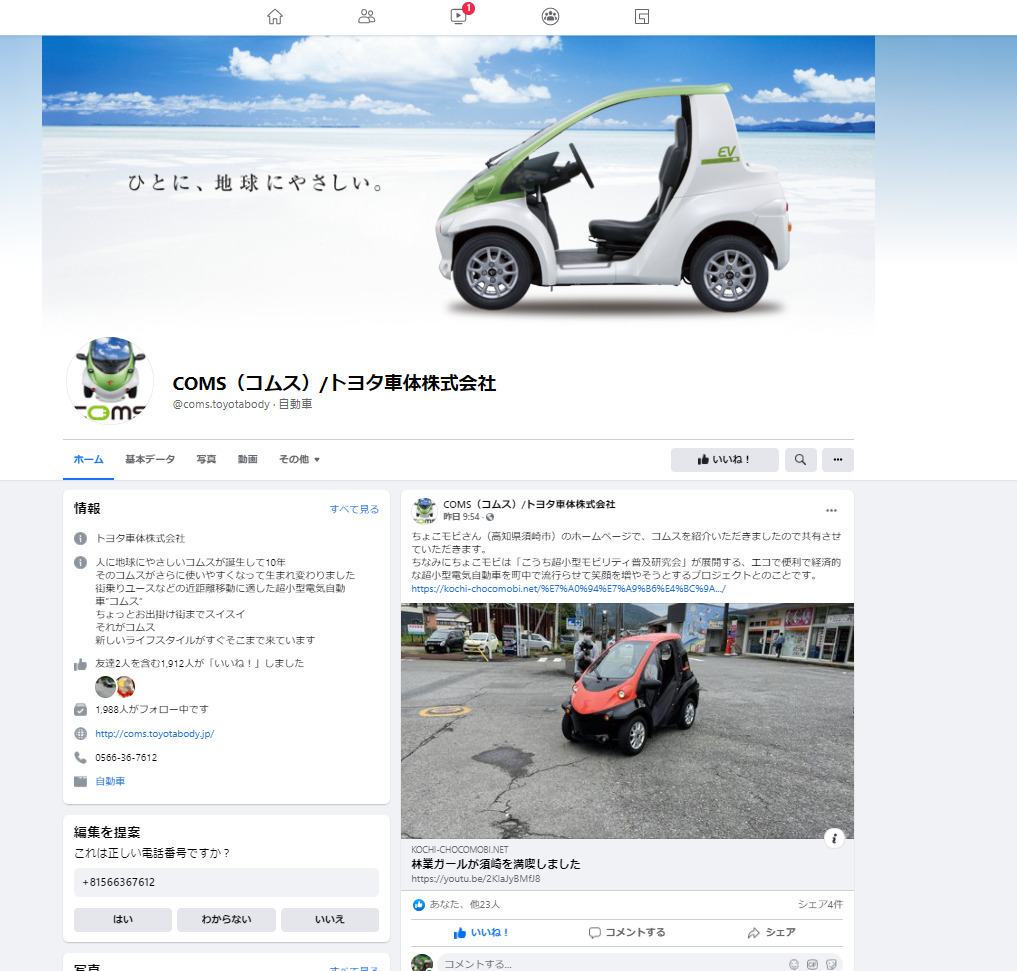Switch to the 基本データ tab
1017x971 pixels.
pos(150,460)
